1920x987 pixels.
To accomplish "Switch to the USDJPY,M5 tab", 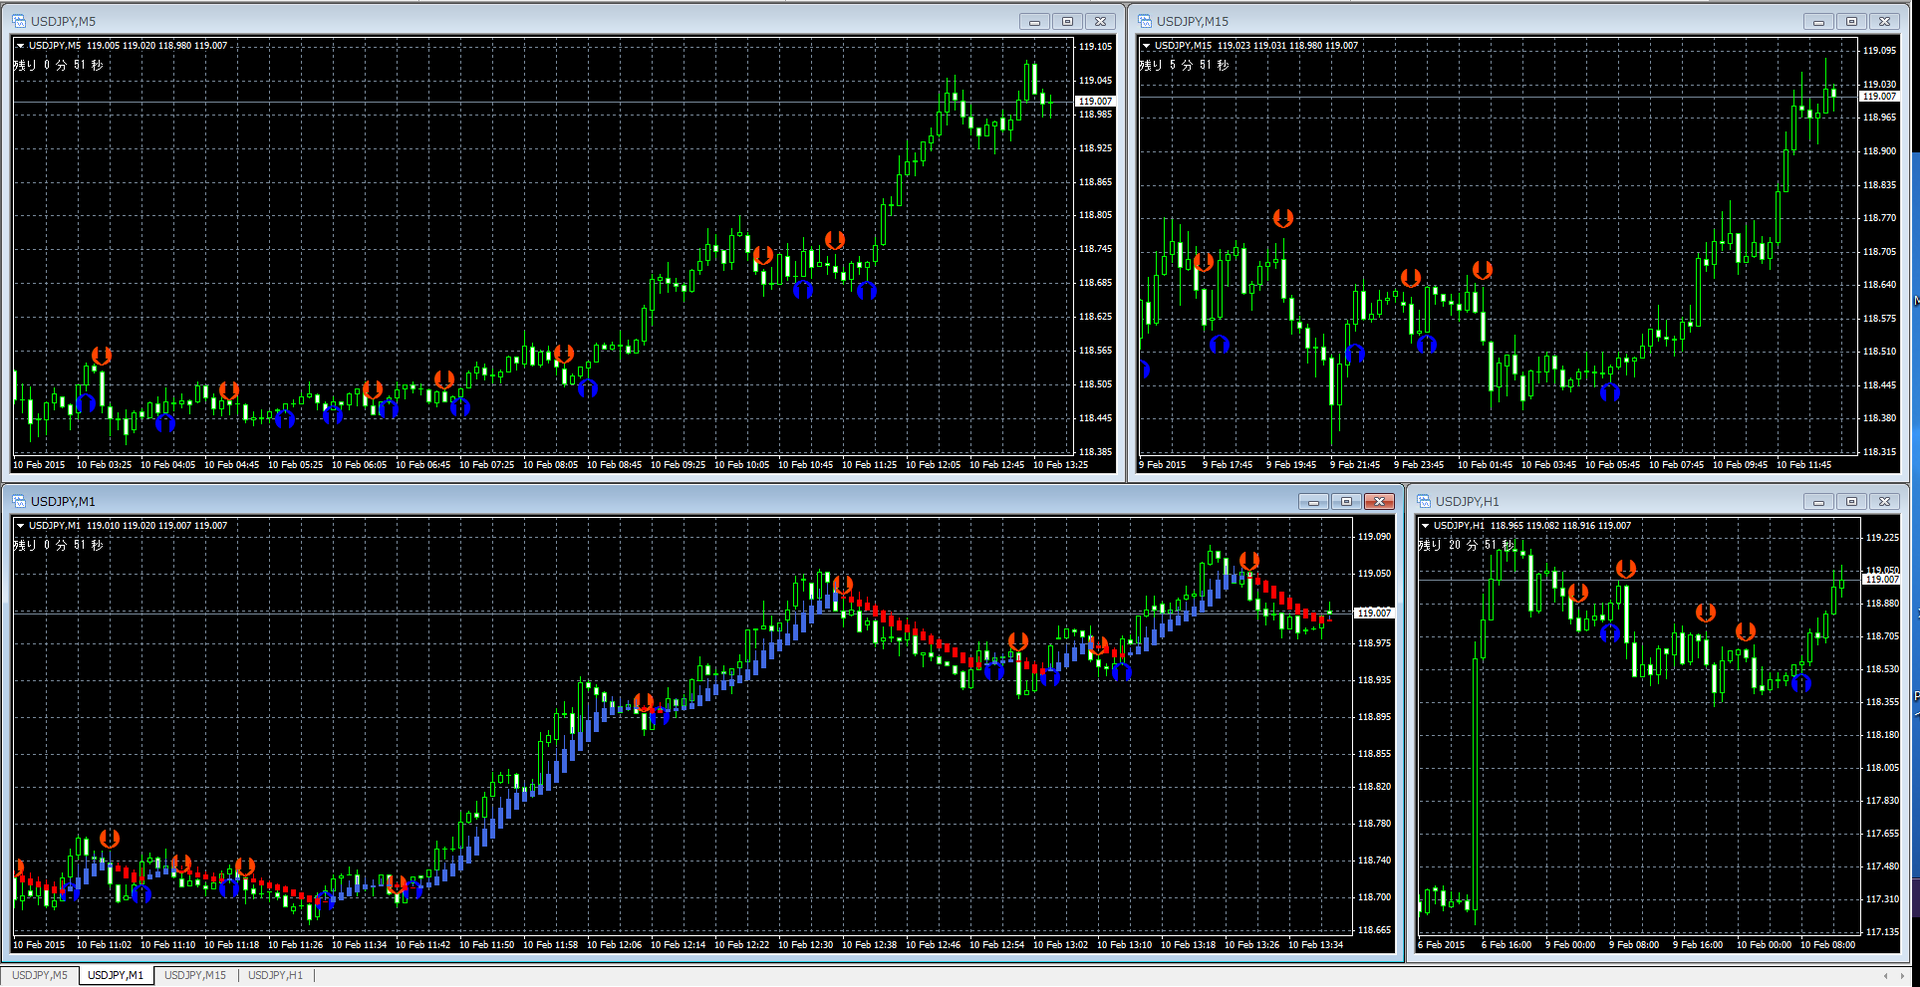I will pos(40,975).
